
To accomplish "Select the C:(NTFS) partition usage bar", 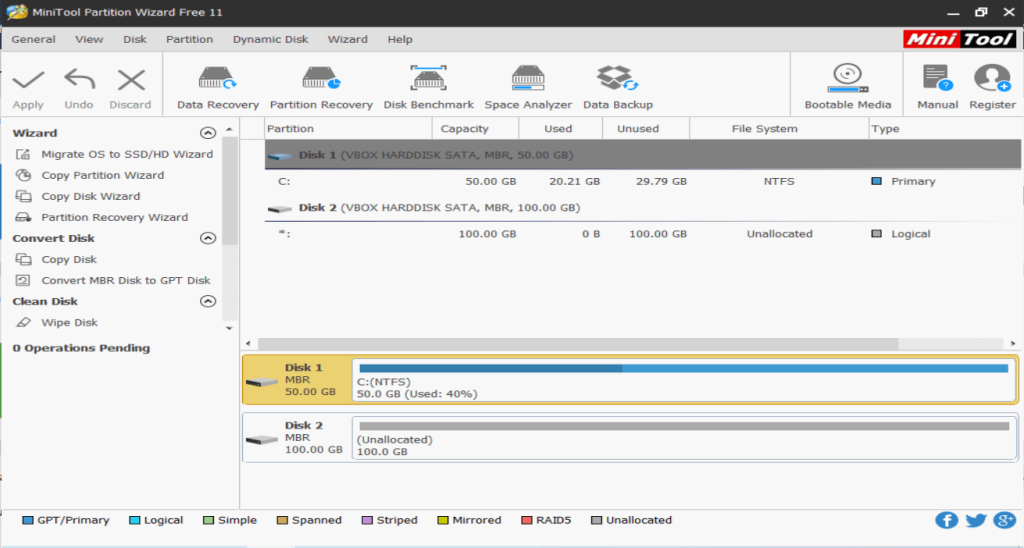I will coord(684,368).
